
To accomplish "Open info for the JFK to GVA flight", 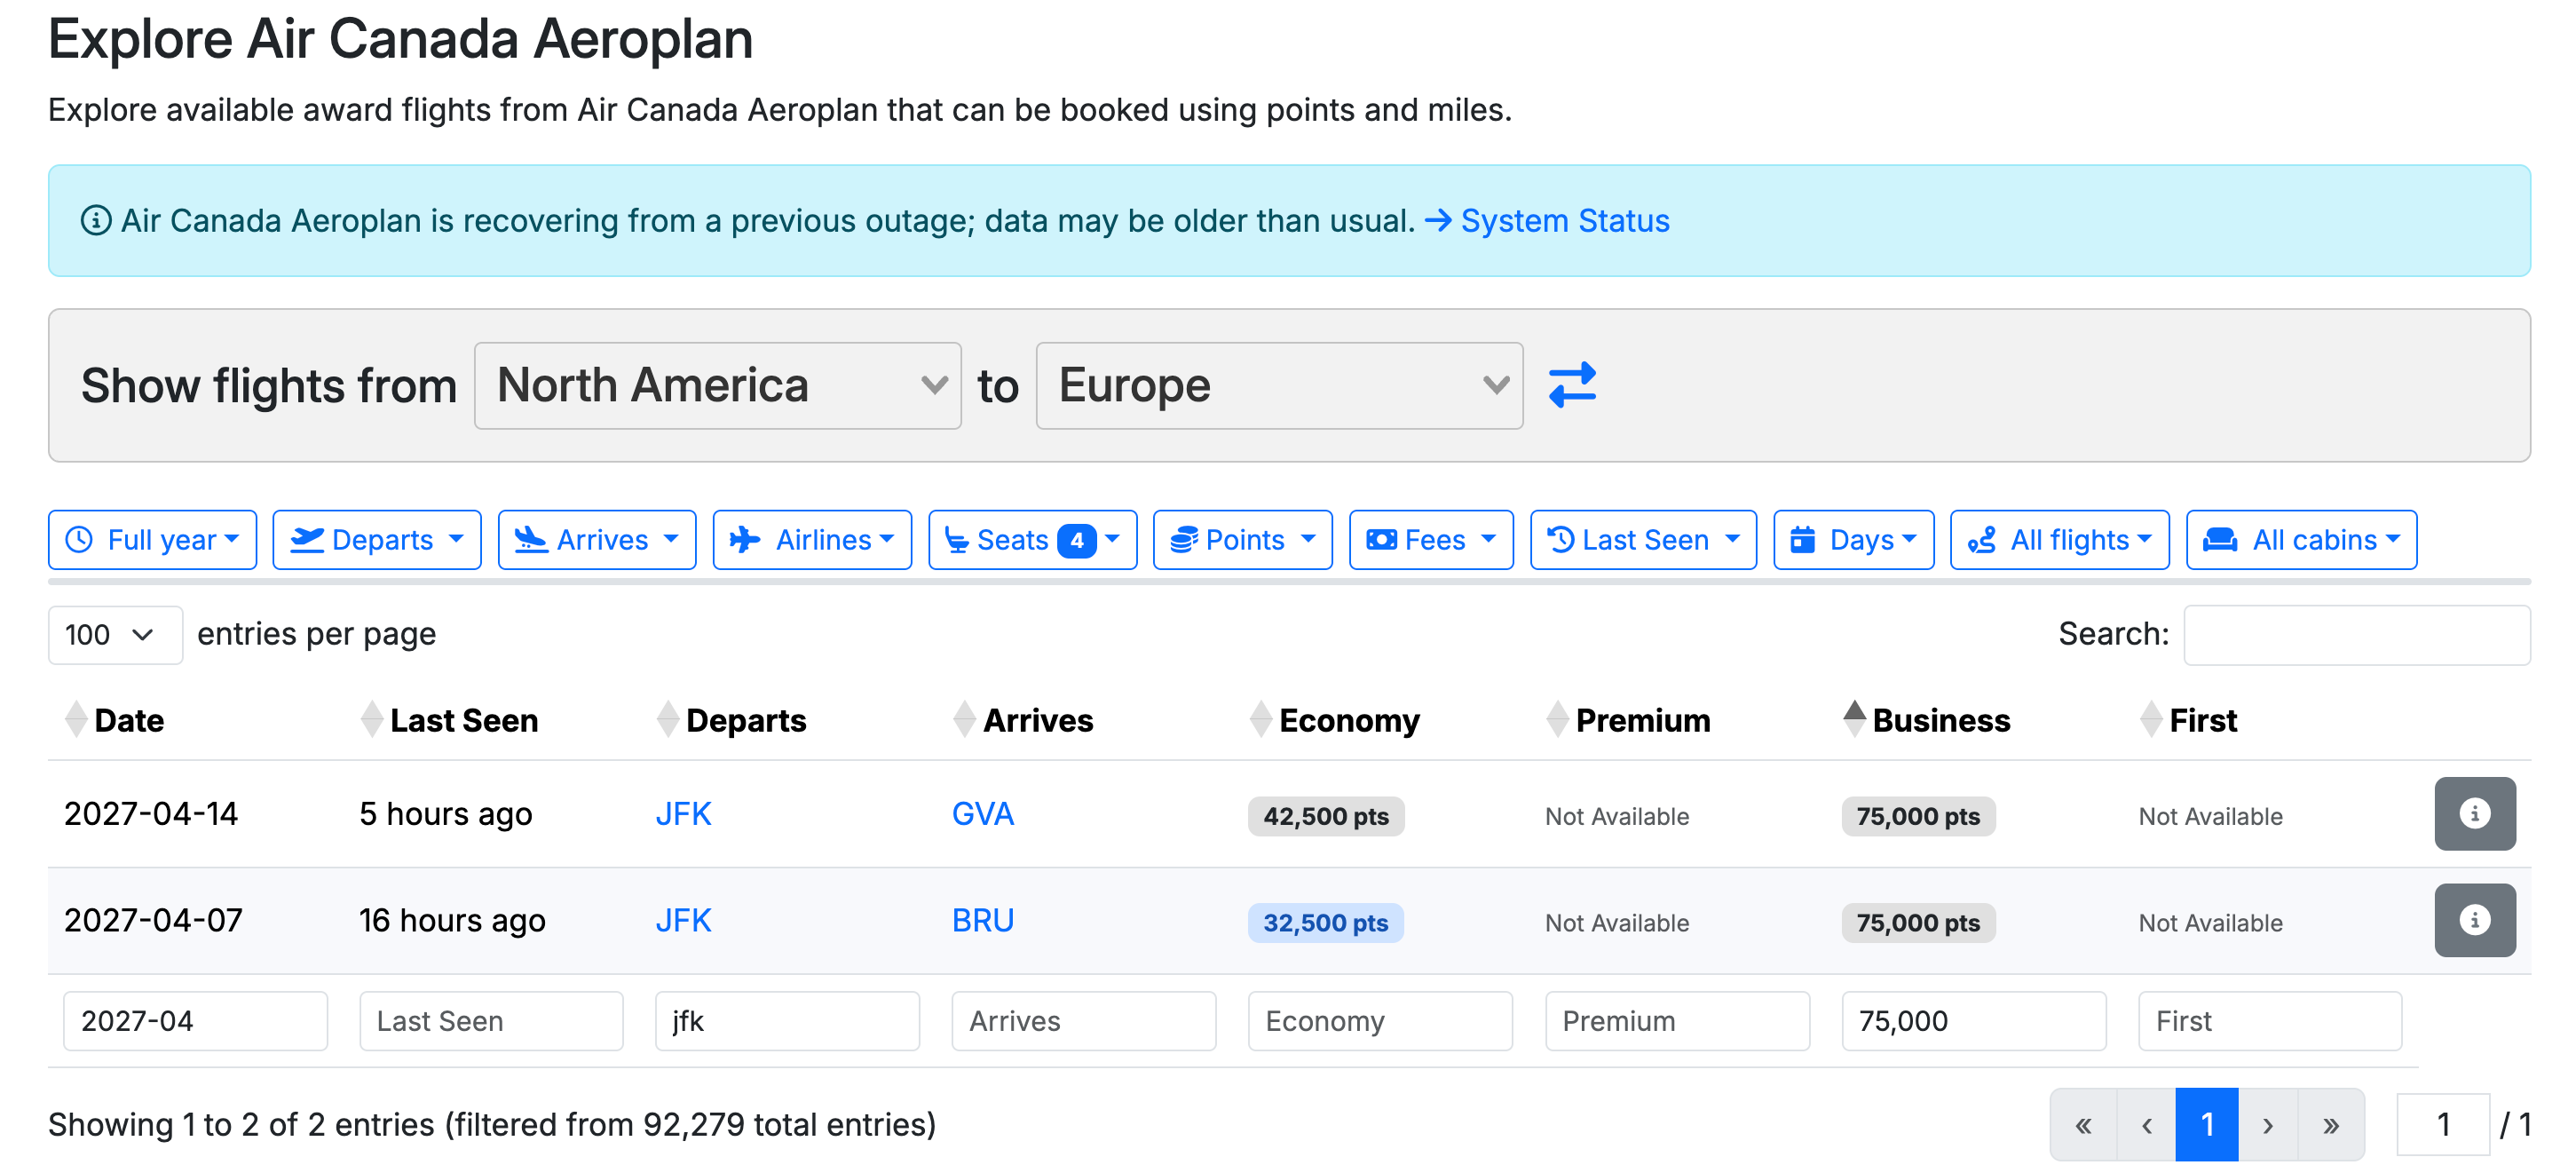I will click(x=2474, y=813).
